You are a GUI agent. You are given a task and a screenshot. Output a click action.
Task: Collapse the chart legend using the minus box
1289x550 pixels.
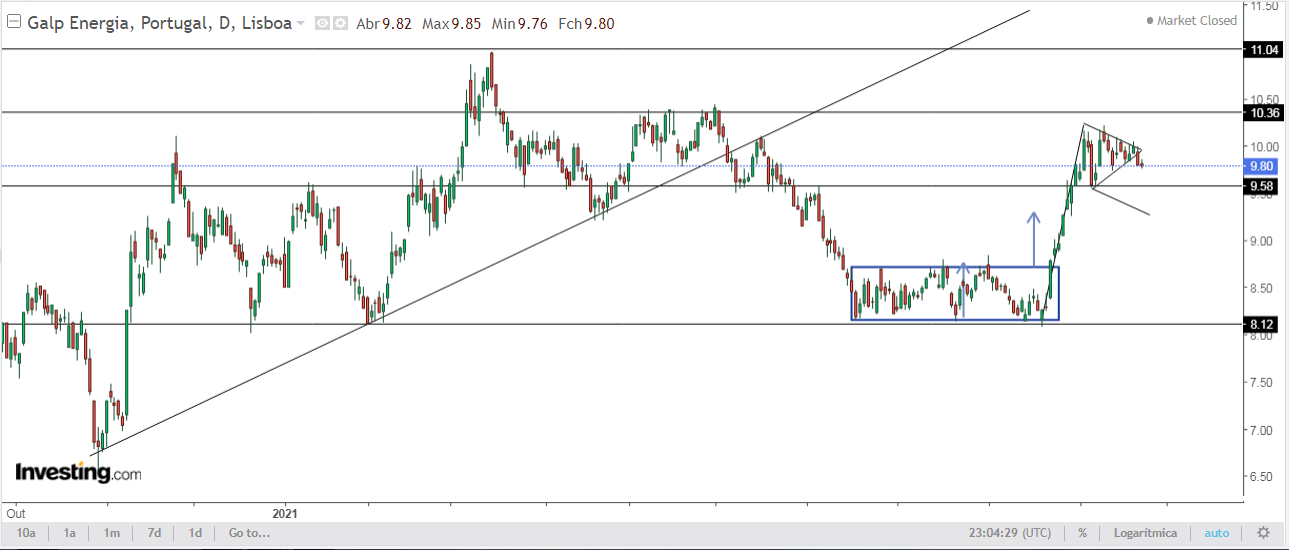click(13, 23)
